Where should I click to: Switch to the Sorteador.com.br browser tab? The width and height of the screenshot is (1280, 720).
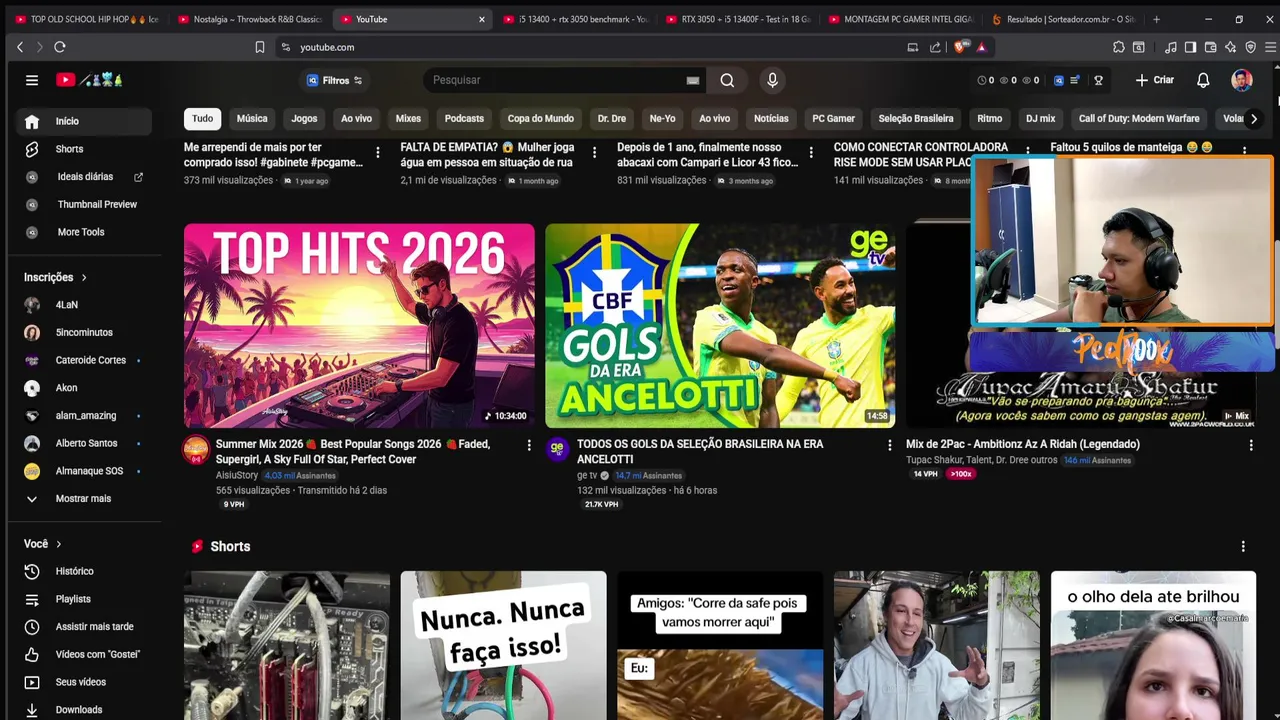[1062, 19]
